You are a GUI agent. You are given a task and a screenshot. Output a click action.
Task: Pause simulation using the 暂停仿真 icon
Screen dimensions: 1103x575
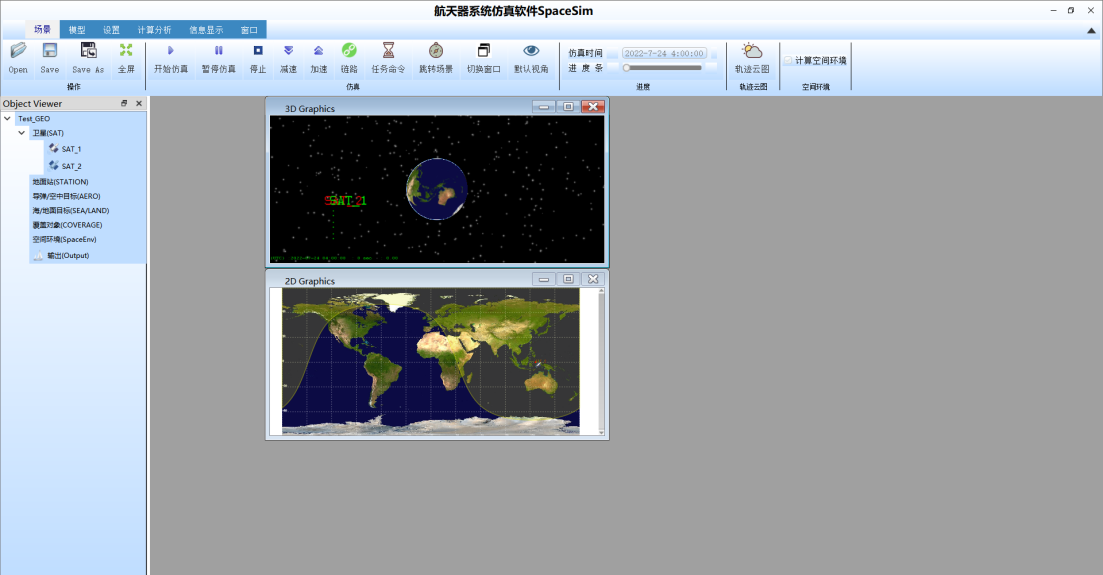(218, 51)
